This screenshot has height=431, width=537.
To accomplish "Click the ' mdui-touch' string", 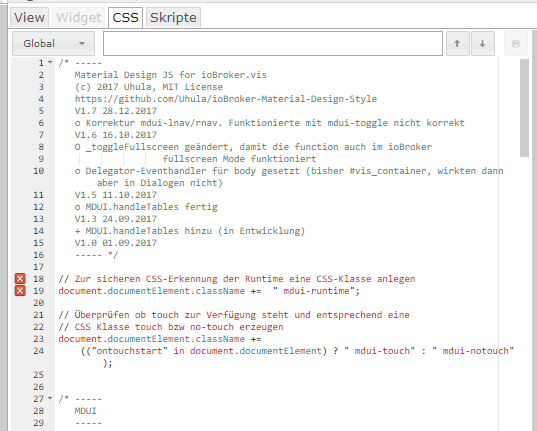I will click(x=379, y=351).
